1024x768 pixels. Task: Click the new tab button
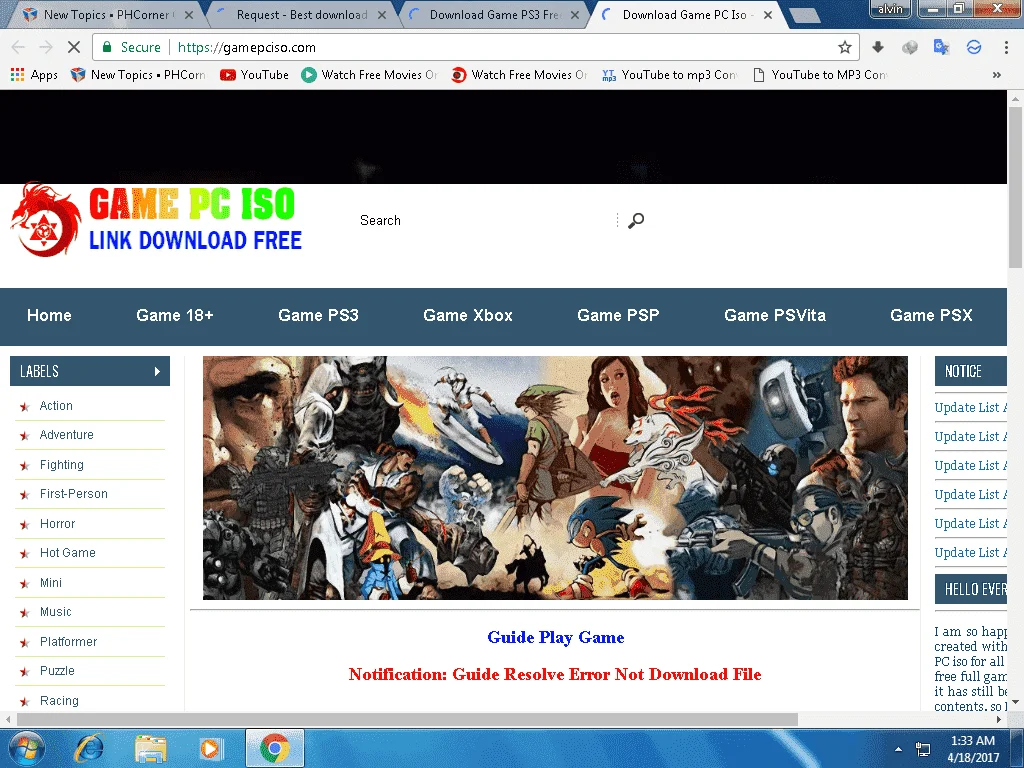(804, 15)
